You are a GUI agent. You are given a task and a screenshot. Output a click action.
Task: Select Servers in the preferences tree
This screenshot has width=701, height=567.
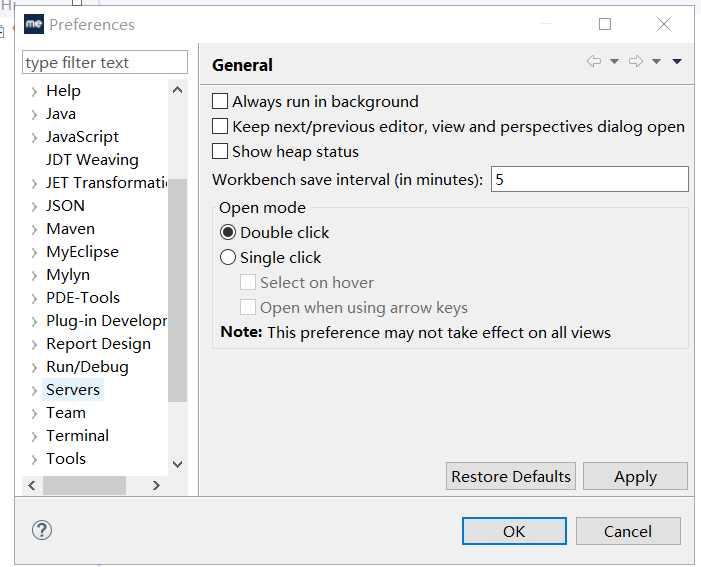click(73, 390)
